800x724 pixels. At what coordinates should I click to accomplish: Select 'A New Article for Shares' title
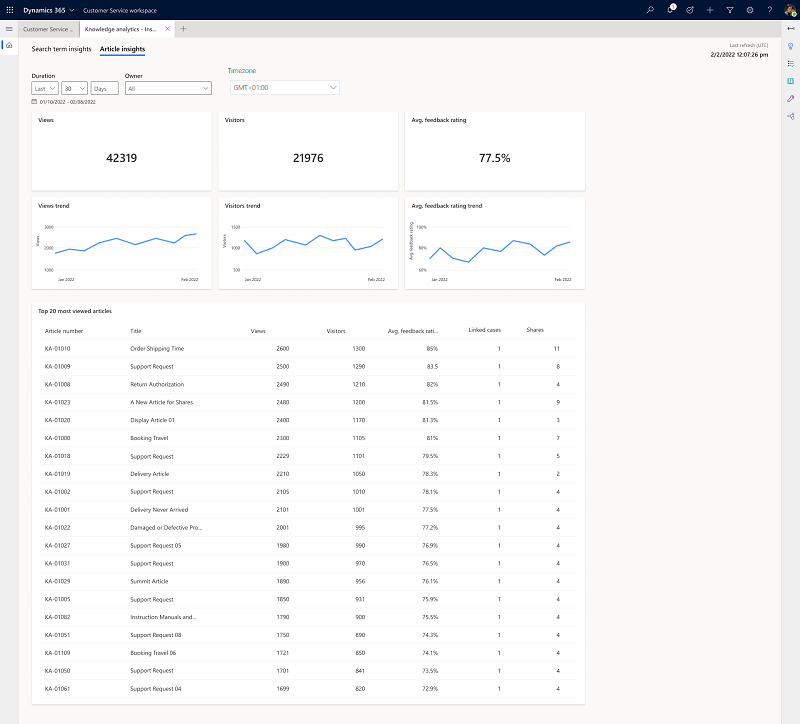(x=162, y=403)
